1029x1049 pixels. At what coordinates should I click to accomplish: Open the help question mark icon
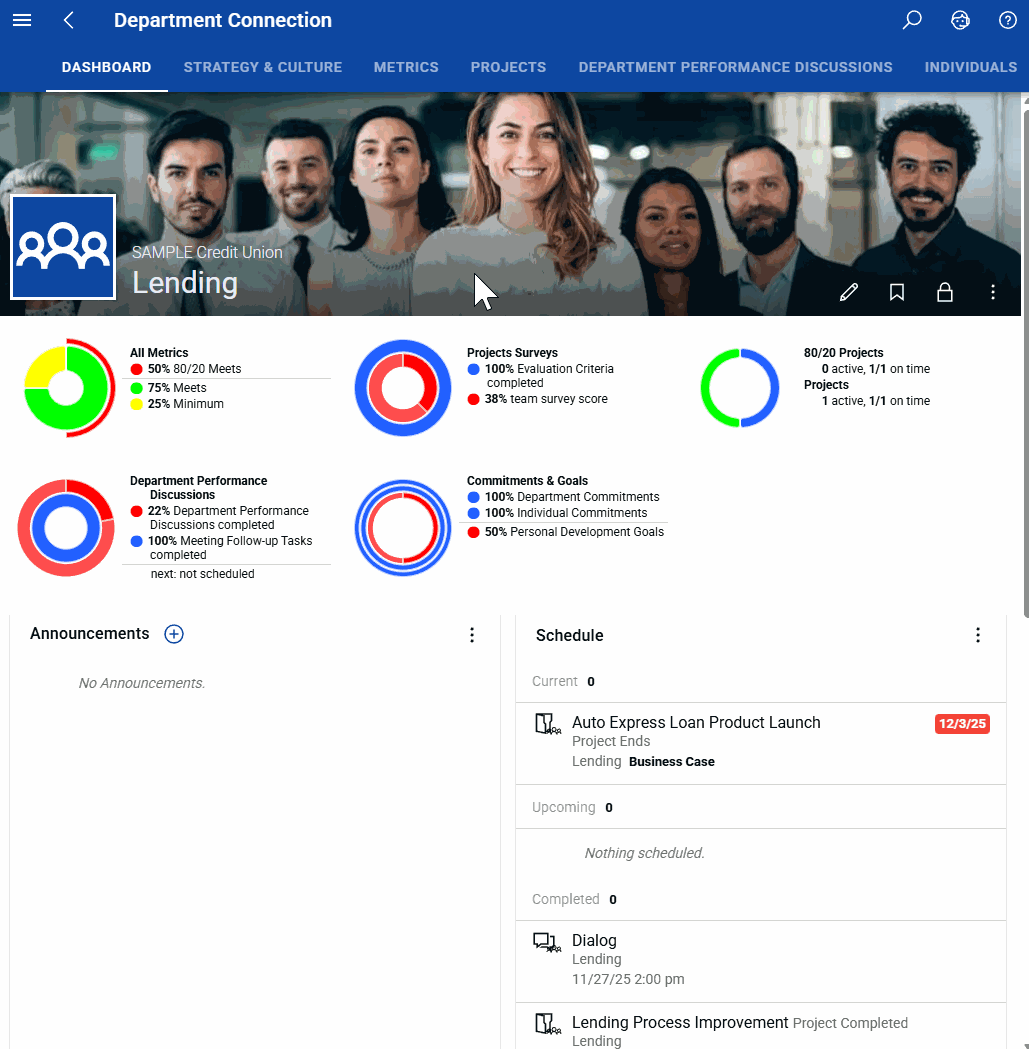click(x=1008, y=20)
